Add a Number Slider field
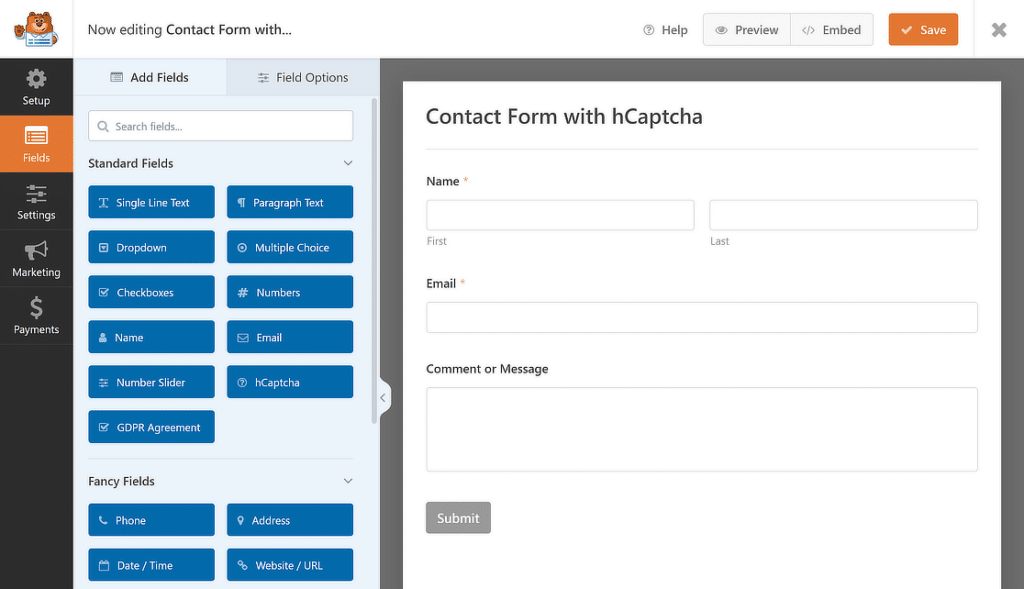This screenshot has height=589, width=1024. point(152,382)
